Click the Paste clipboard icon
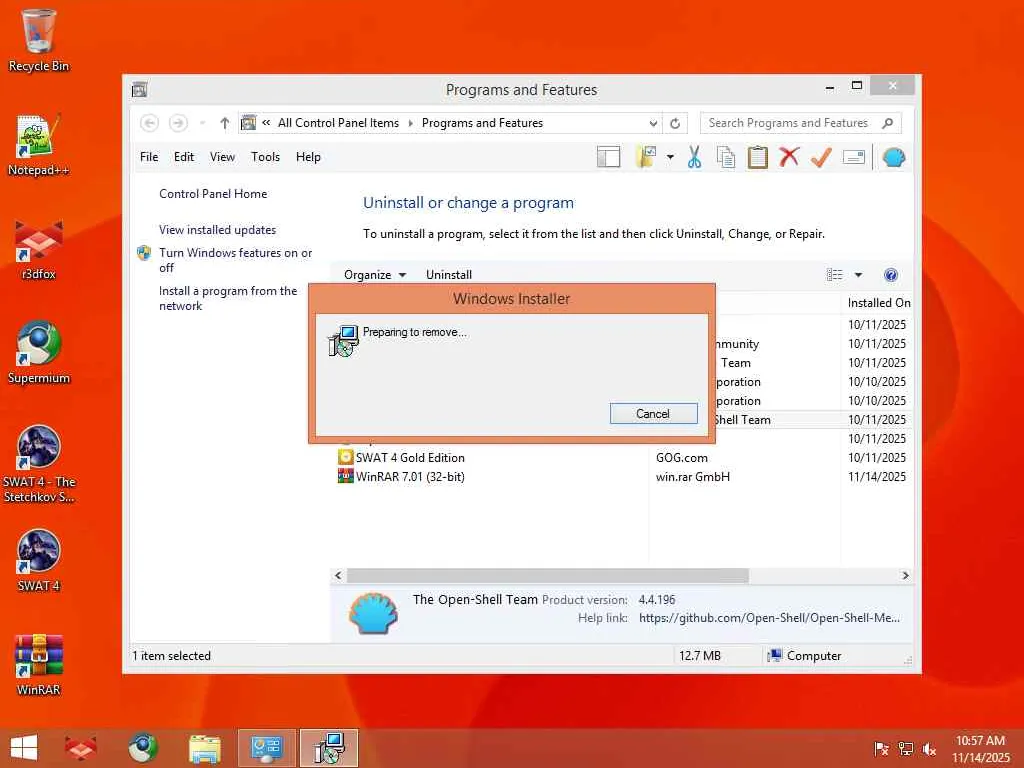The width and height of the screenshot is (1024, 768). point(758,157)
